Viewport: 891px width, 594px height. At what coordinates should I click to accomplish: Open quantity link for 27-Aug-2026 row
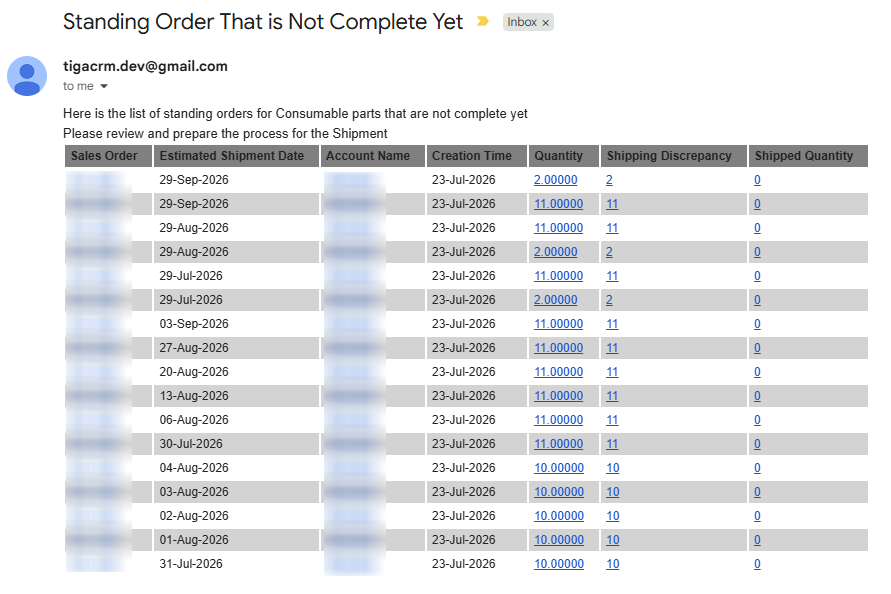[558, 348]
